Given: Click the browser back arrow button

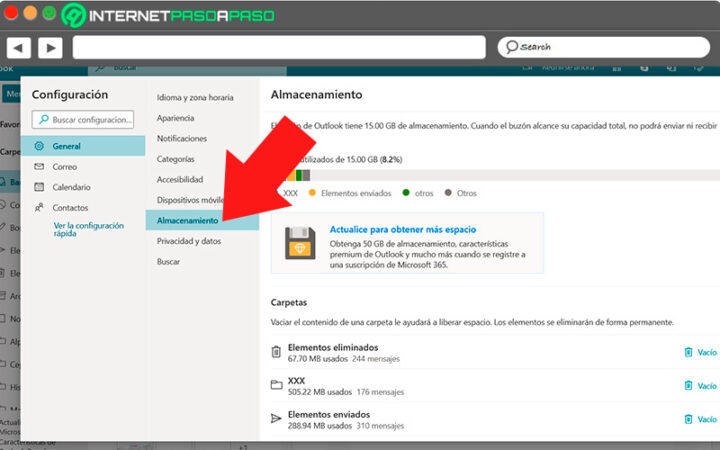Looking at the screenshot, I should 18,47.
